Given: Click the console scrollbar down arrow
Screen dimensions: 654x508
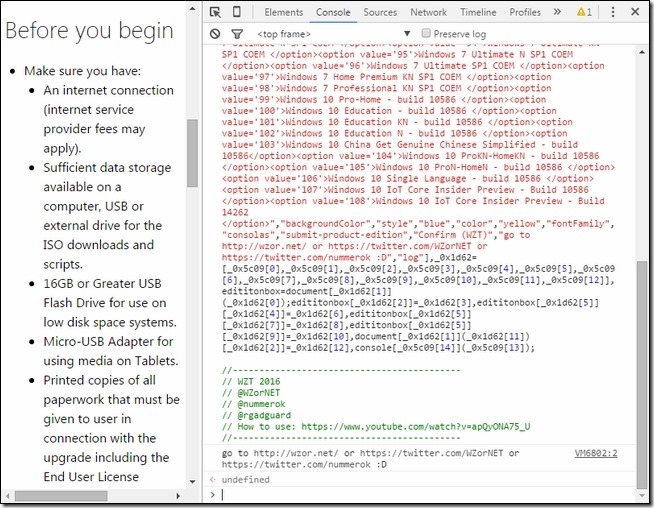Looking at the screenshot, I should point(642,496).
